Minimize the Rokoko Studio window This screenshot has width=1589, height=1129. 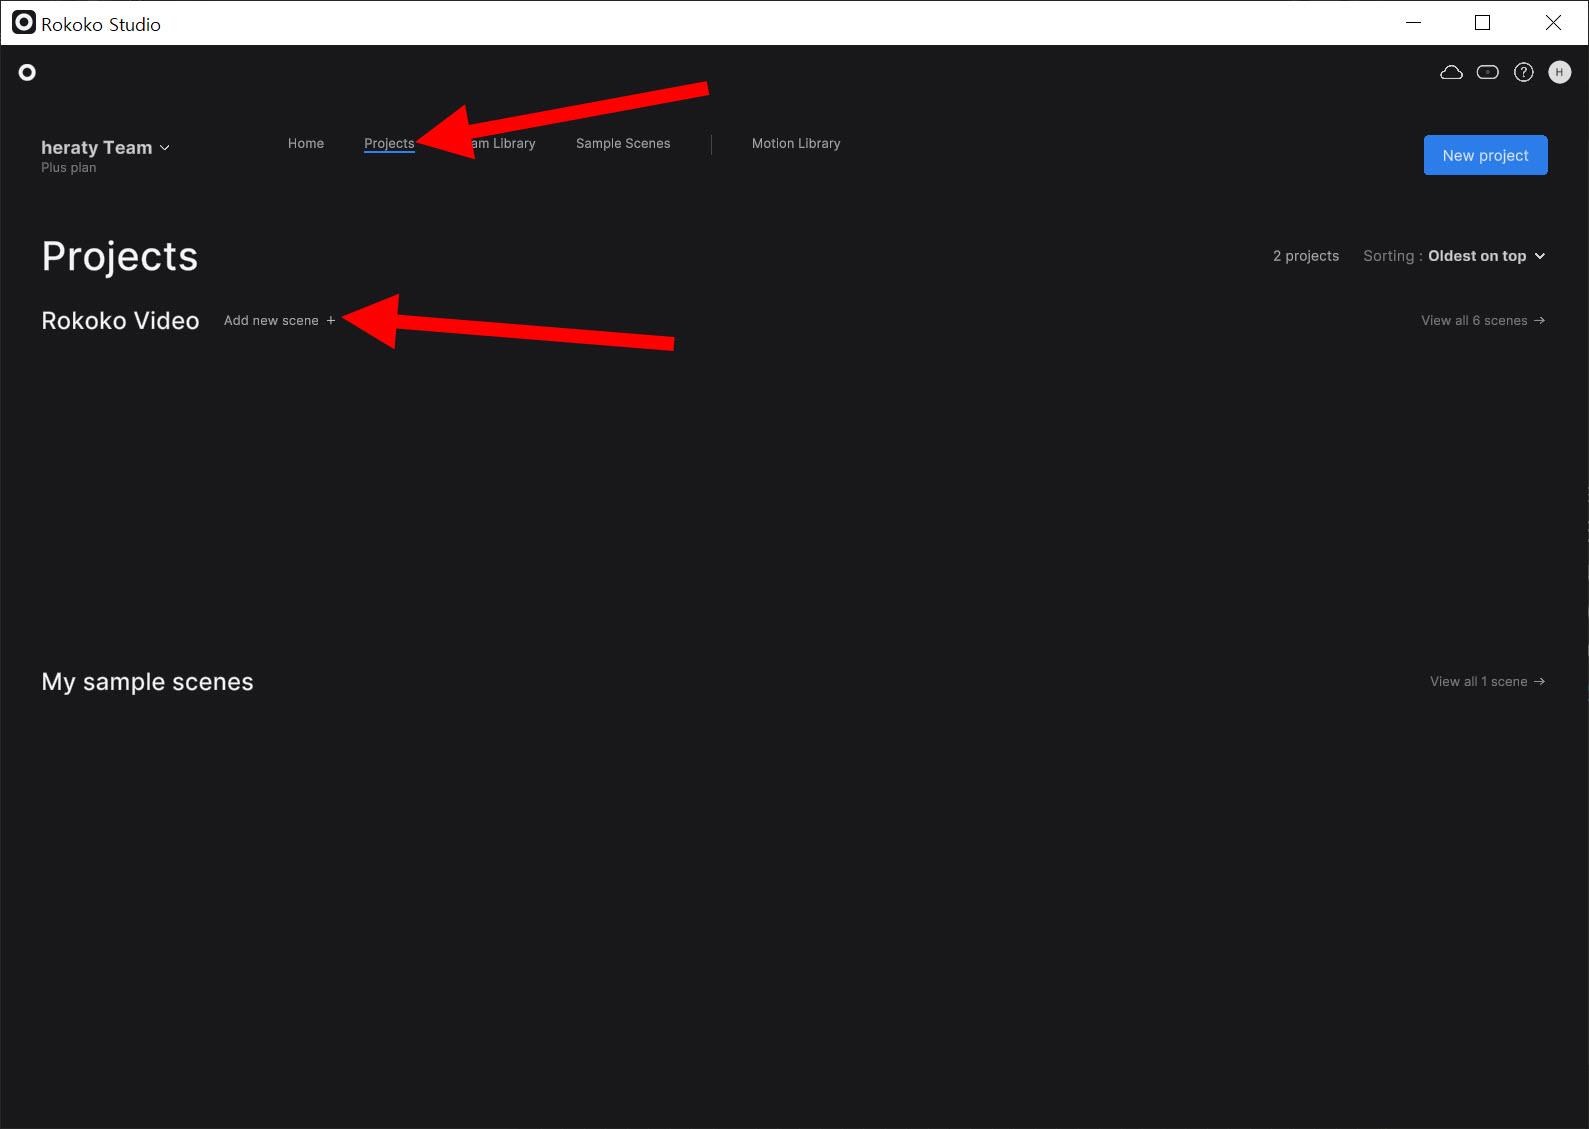point(1413,22)
